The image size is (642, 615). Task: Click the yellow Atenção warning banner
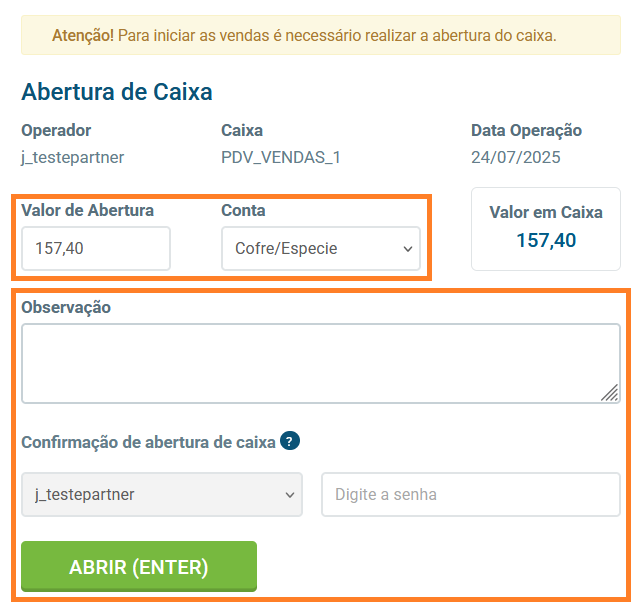(x=320, y=35)
